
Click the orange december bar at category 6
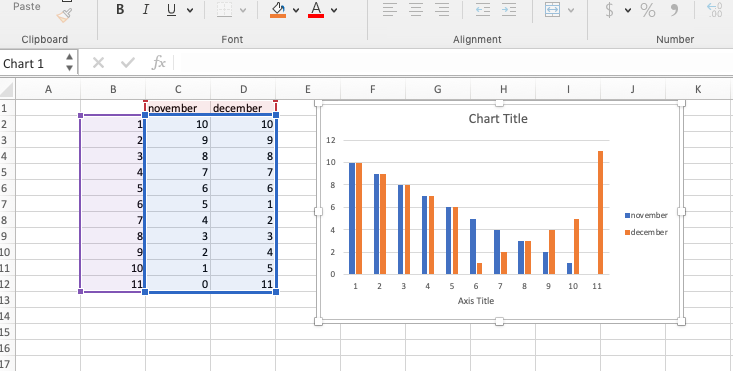pyautogui.click(x=479, y=269)
